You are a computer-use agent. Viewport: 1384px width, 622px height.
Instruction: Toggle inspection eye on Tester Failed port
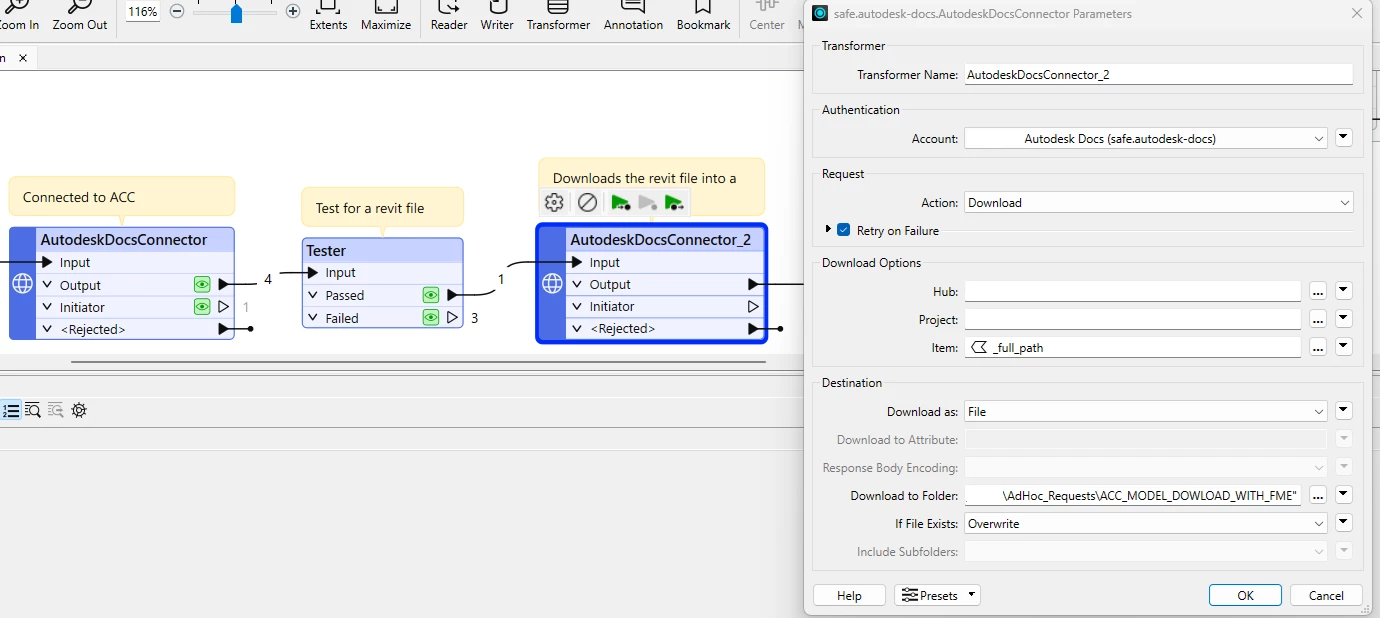431,318
